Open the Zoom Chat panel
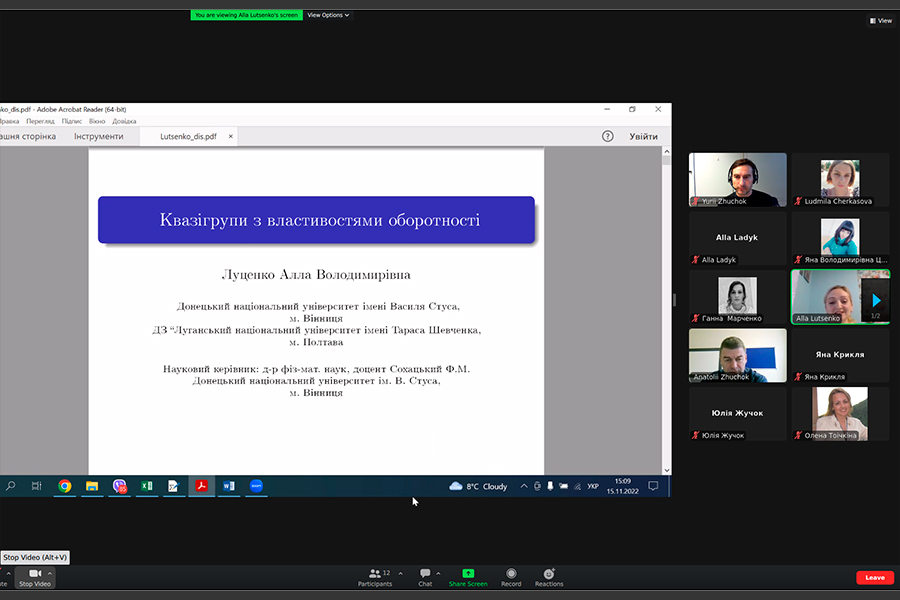 click(425, 574)
